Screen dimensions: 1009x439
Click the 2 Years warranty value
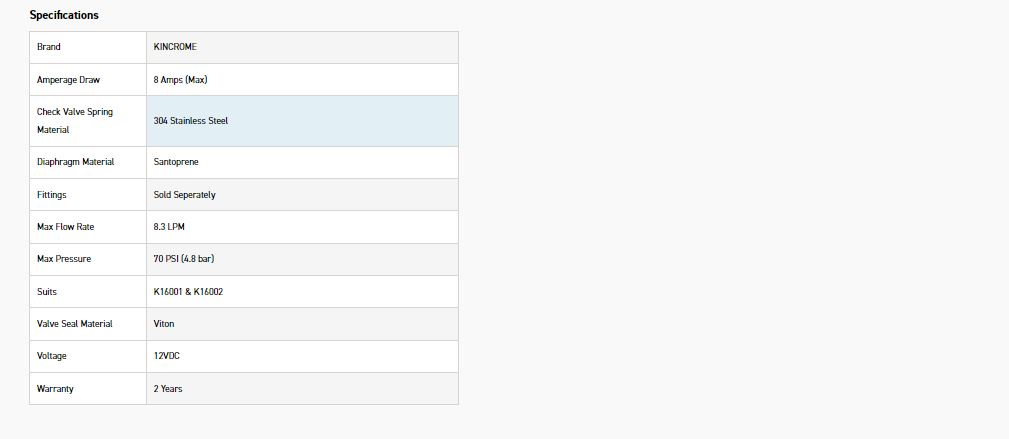point(168,388)
